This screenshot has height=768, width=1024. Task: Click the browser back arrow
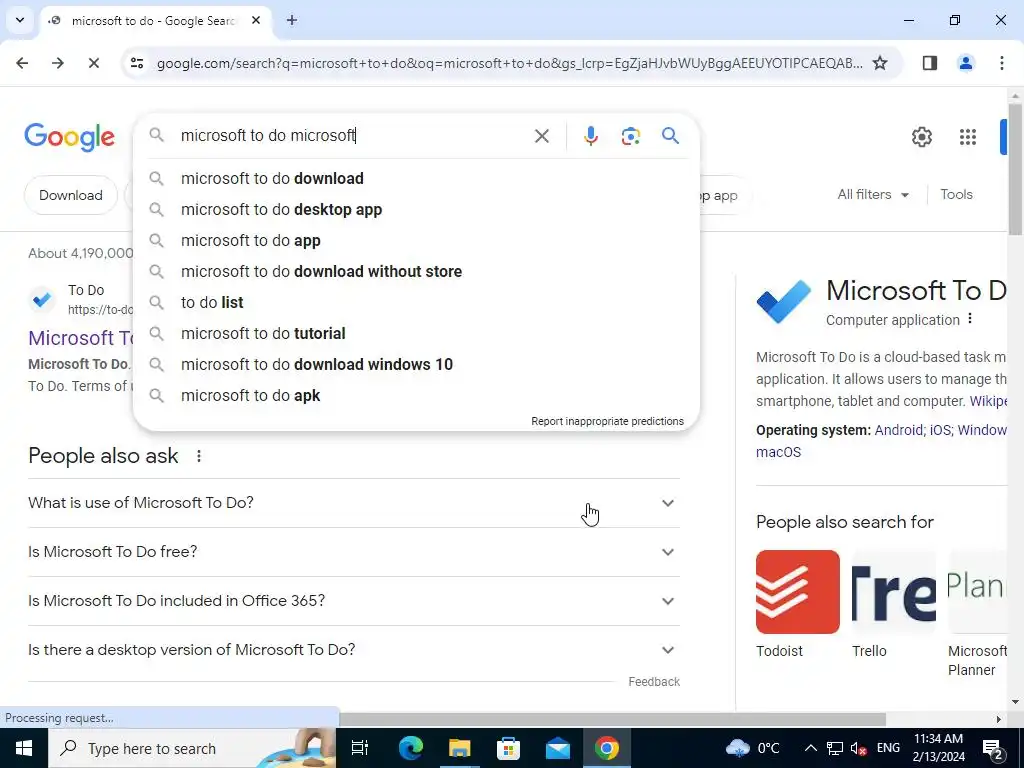coord(22,63)
